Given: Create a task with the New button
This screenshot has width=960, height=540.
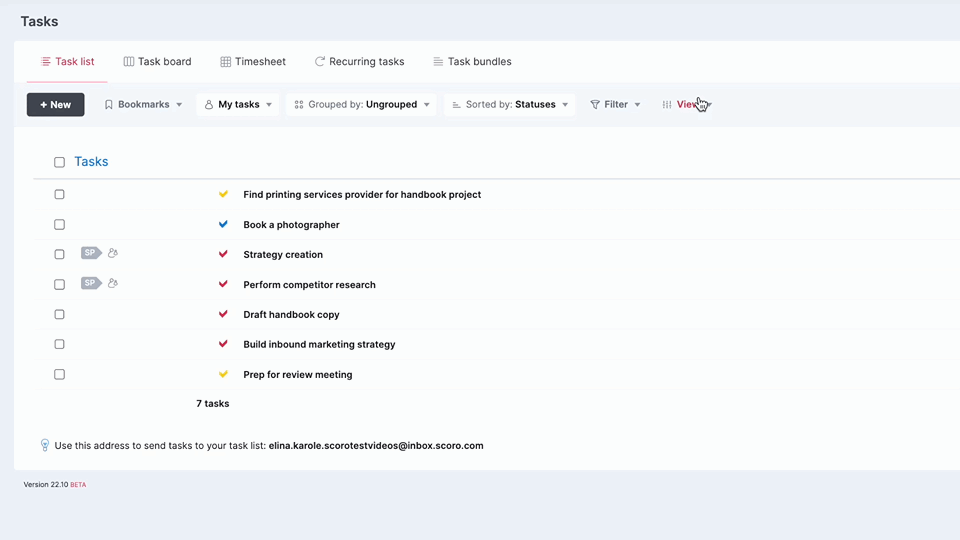Looking at the screenshot, I should 56,105.
